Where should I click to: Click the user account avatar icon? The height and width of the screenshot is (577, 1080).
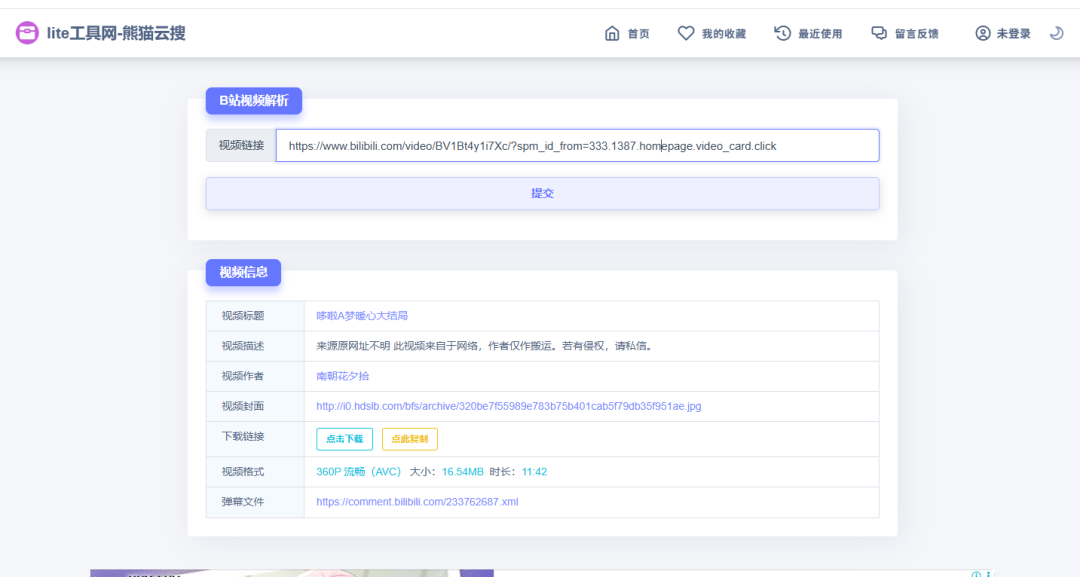pos(983,33)
